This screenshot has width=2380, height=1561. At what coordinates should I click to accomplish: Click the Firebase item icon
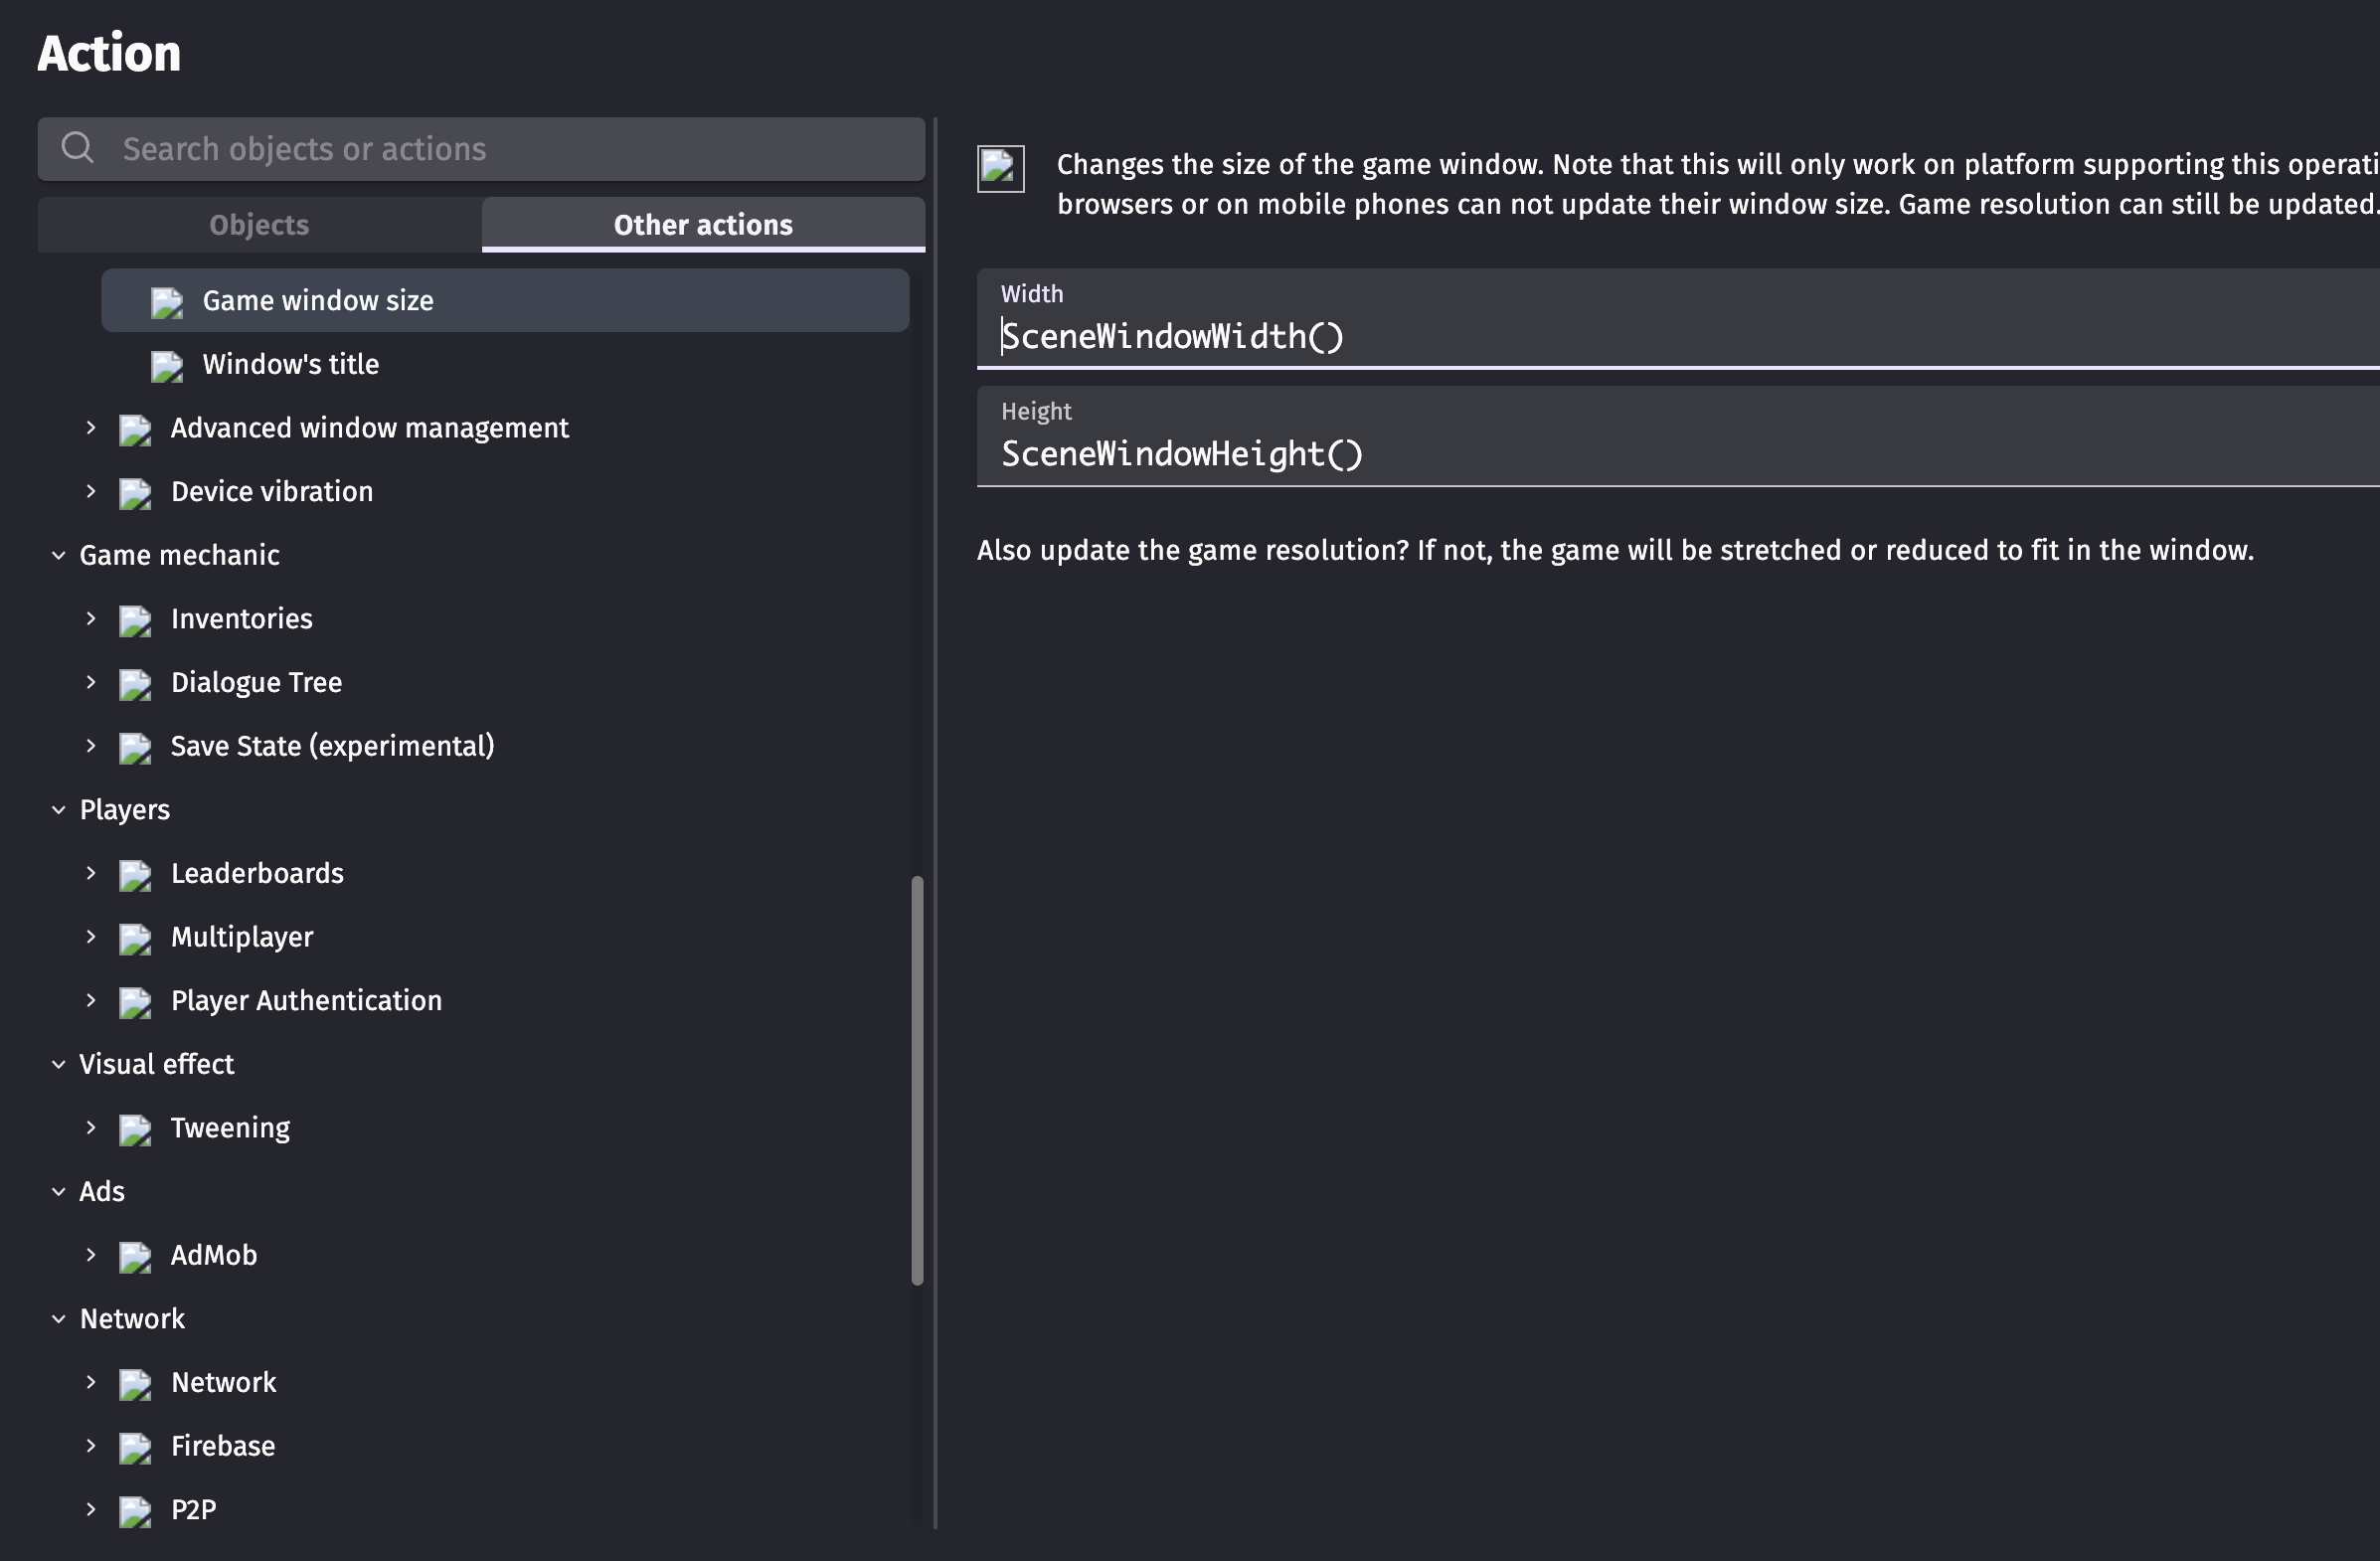135,1447
